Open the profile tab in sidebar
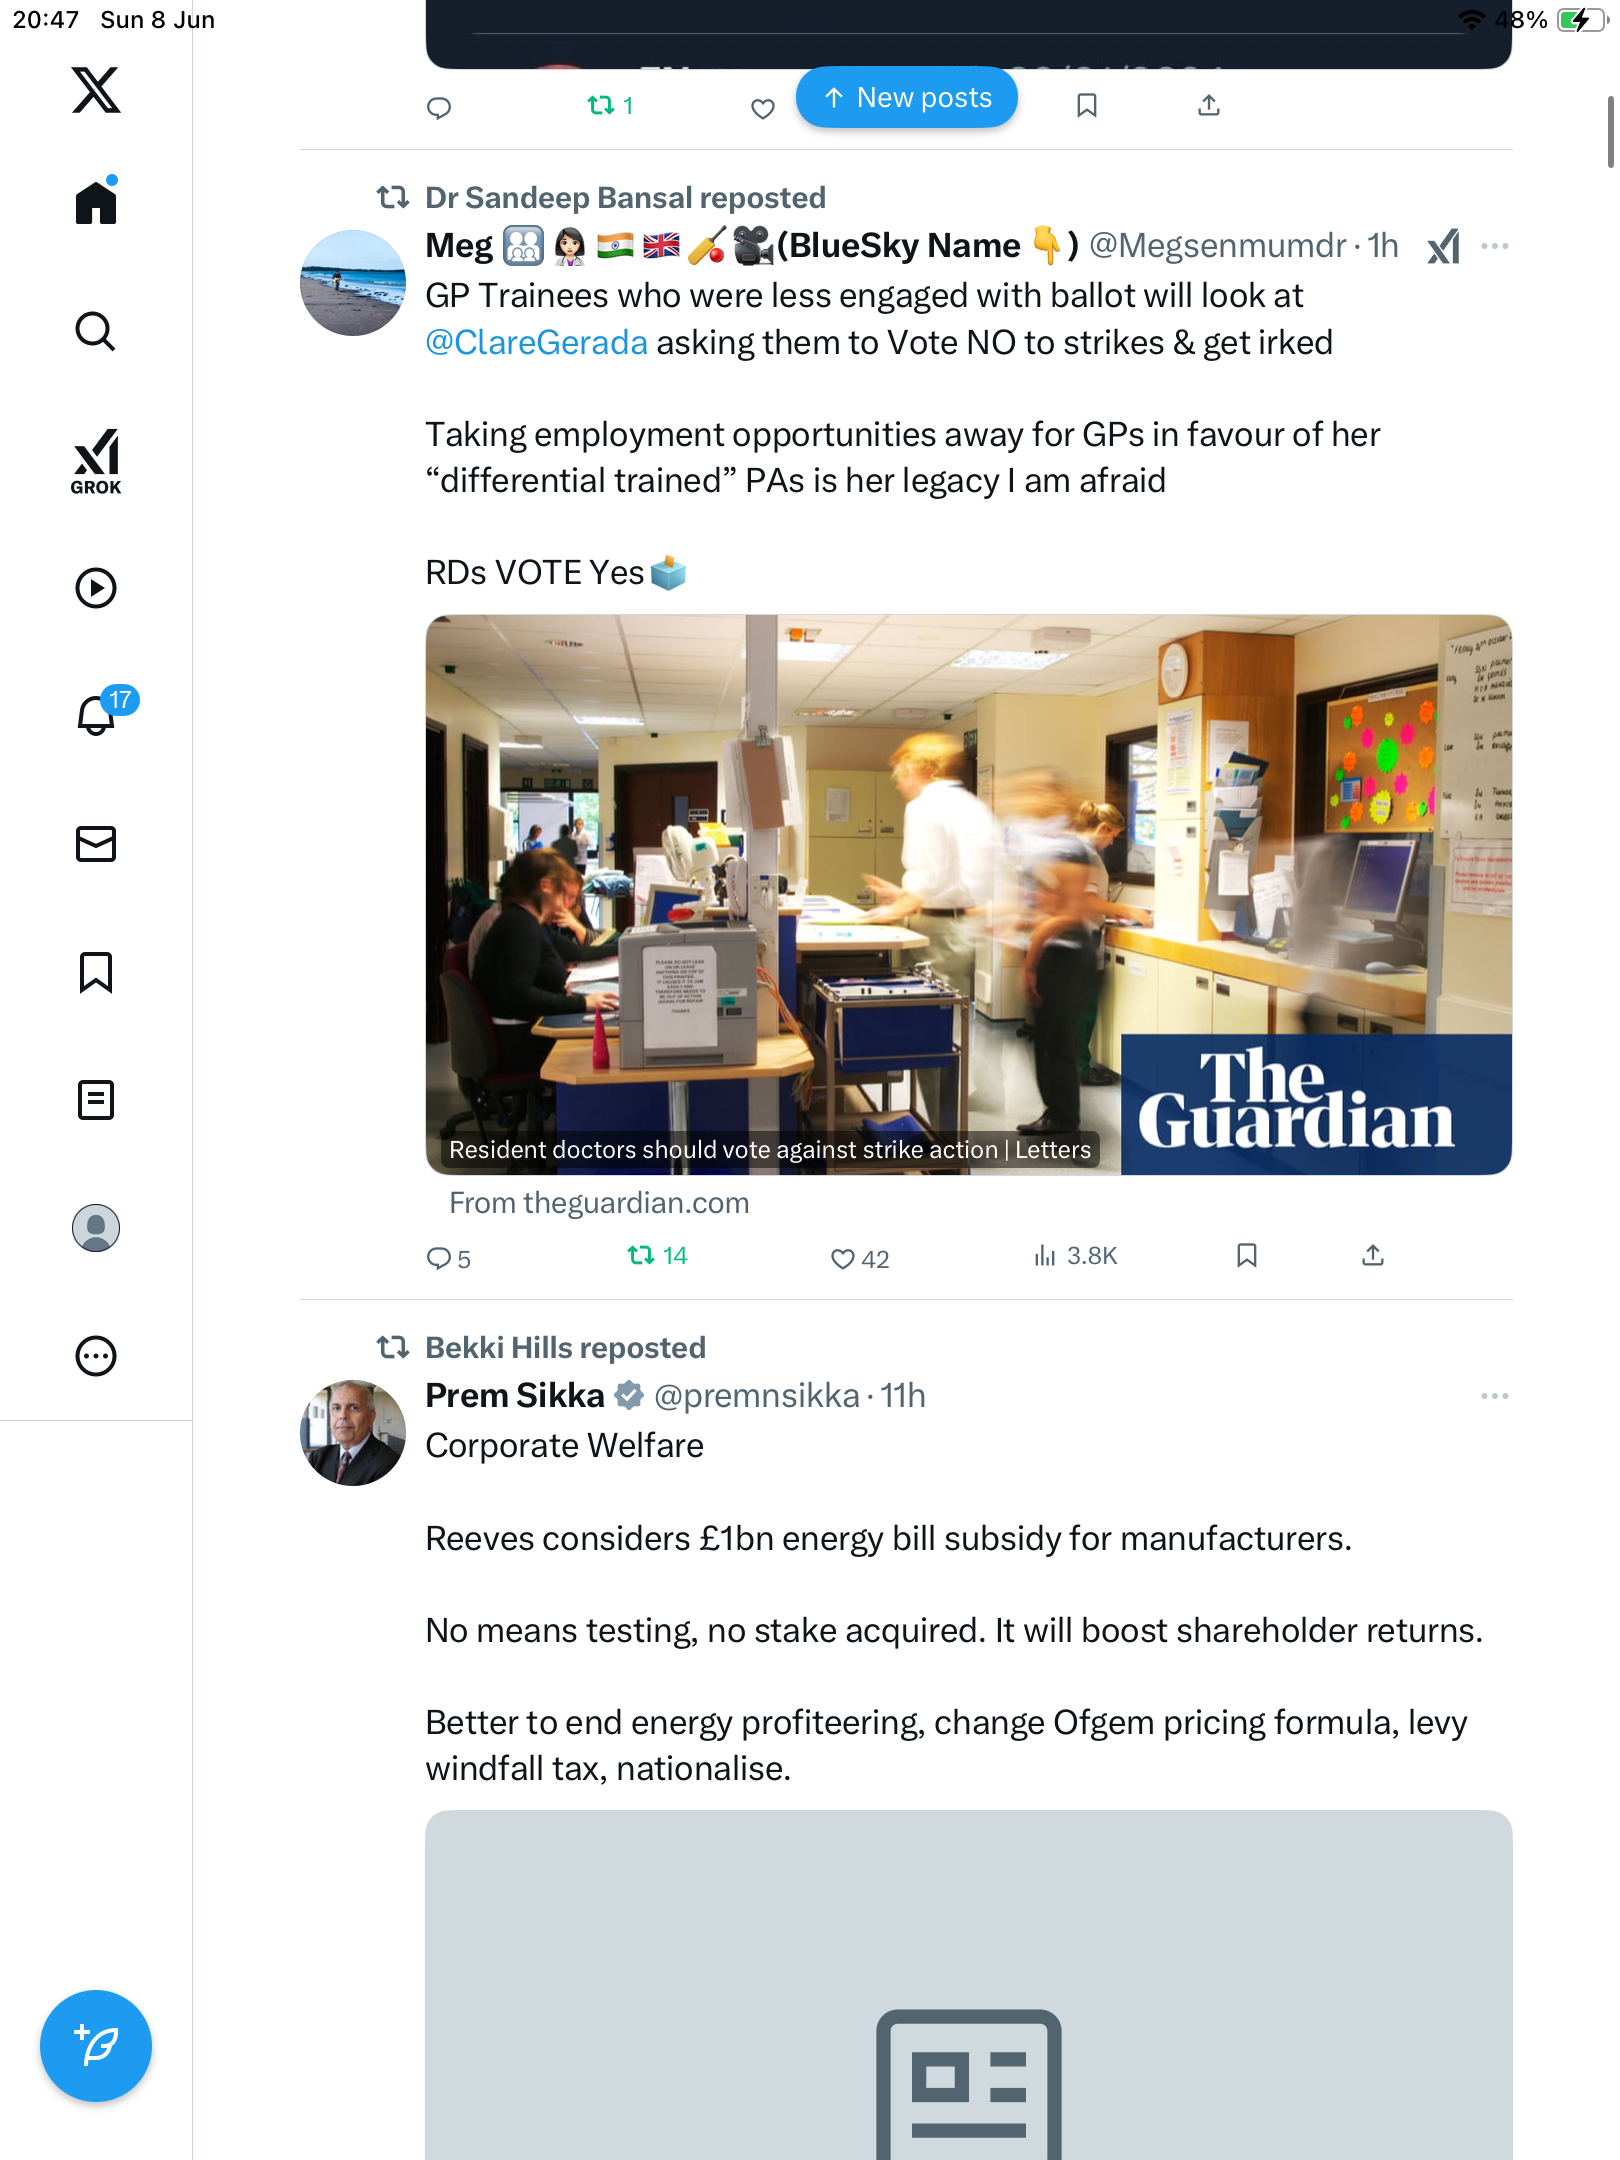This screenshot has width=1620, height=2160. (x=96, y=1228)
